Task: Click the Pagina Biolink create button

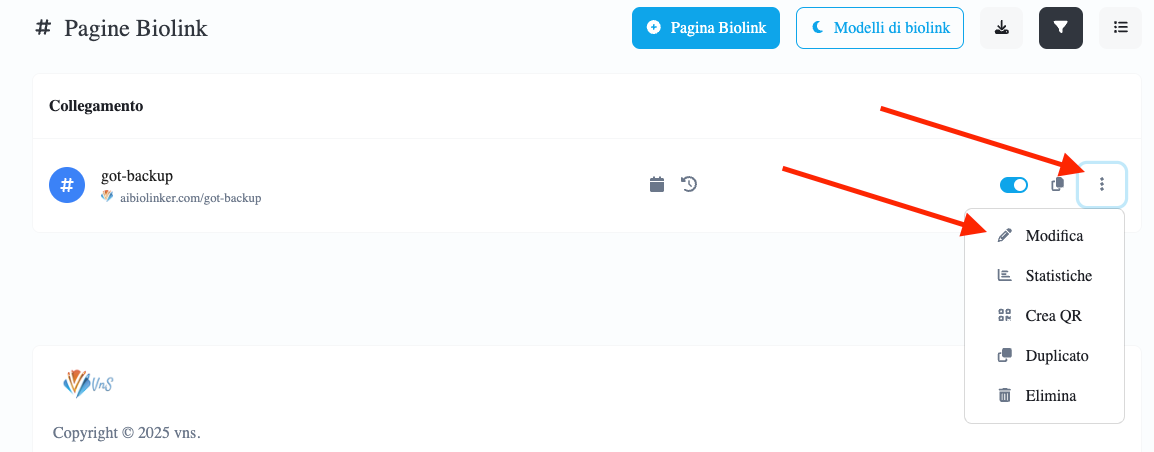Action: point(706,28)
